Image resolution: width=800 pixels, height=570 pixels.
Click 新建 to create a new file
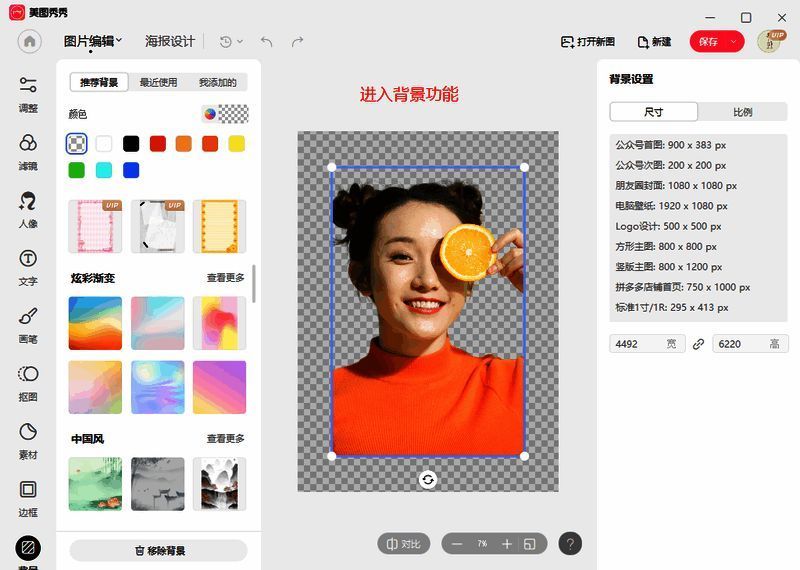point(654,42)
